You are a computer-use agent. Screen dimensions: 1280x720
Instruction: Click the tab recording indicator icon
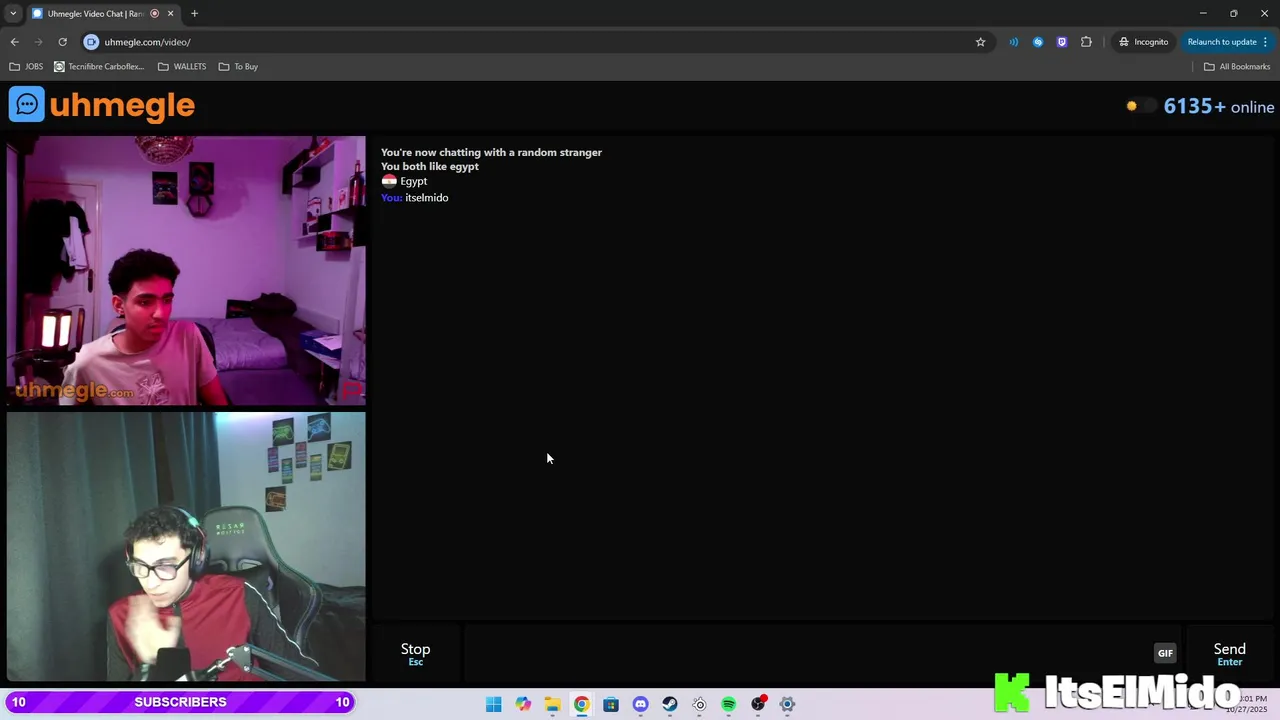(154, 14)
